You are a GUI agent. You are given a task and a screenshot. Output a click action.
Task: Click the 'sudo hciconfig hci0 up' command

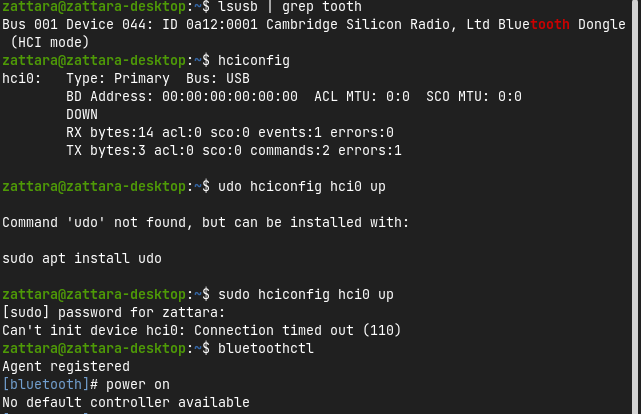(x=305, y=295)
